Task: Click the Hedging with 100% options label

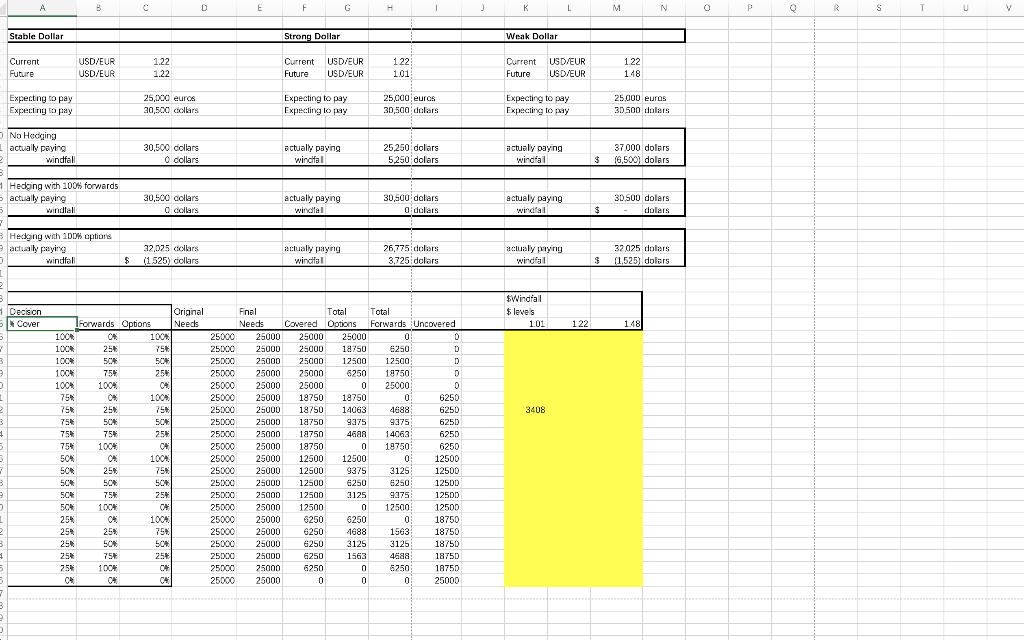Action: coord(42,235)
